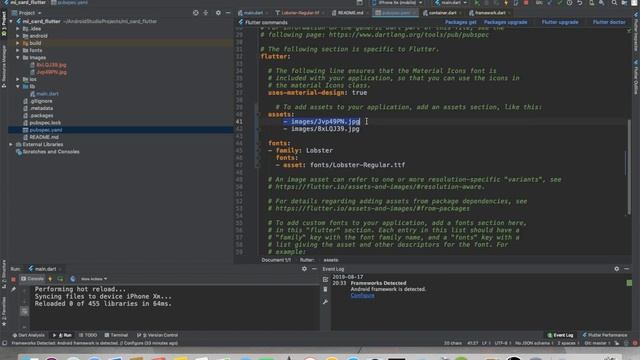This screenshot has width=640, height=360.
Task: Open the Dart Analysis tool window
Action: [x=29, y=335]
